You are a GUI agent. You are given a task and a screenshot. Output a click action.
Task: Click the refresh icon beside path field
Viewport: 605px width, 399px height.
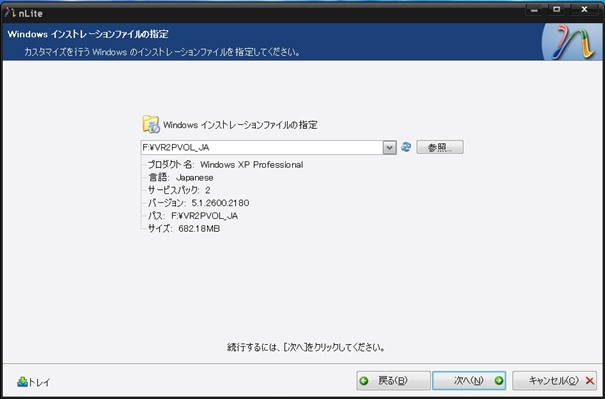point(406,147)
